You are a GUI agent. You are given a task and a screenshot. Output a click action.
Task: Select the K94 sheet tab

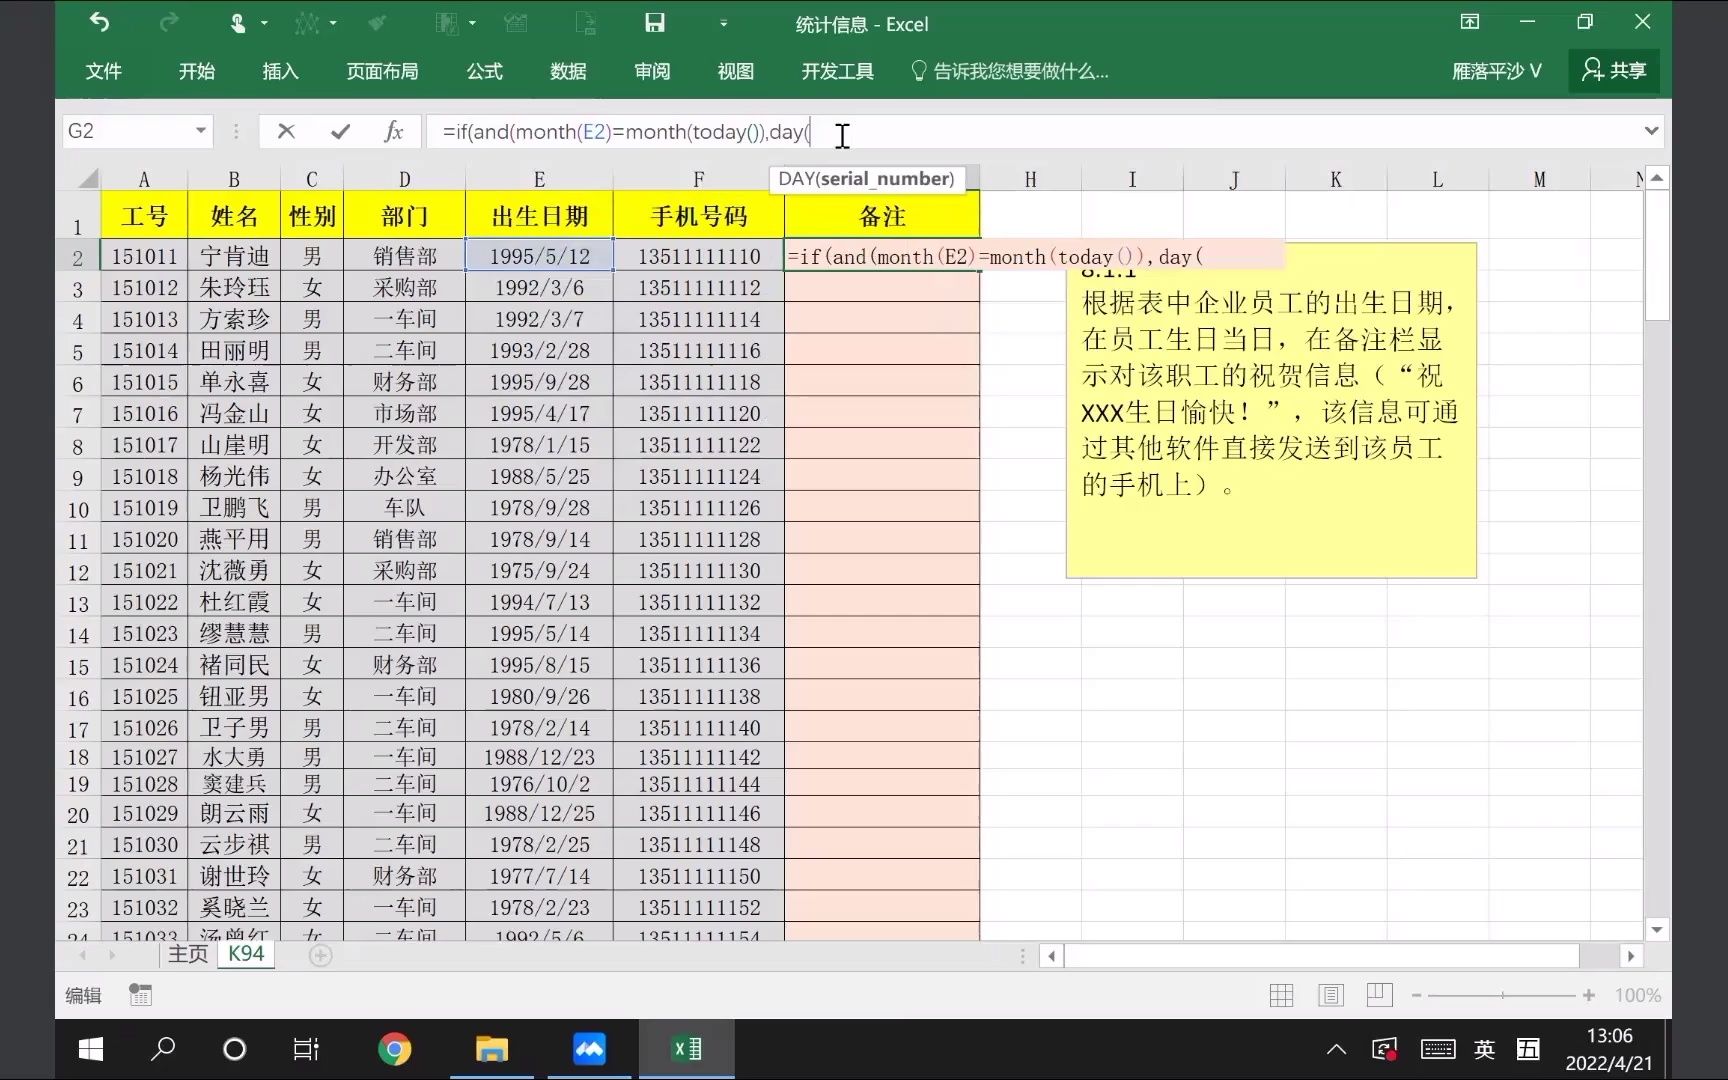246,954
